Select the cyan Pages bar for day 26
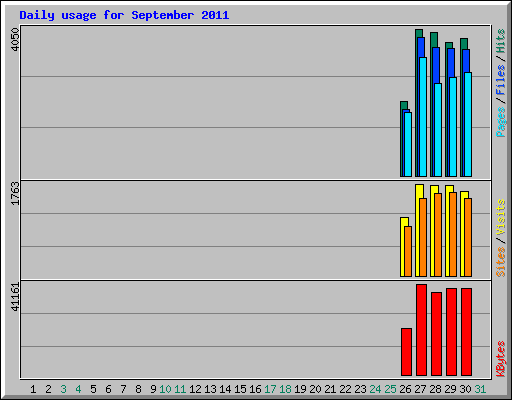512x400 pixels. (408, 144)
